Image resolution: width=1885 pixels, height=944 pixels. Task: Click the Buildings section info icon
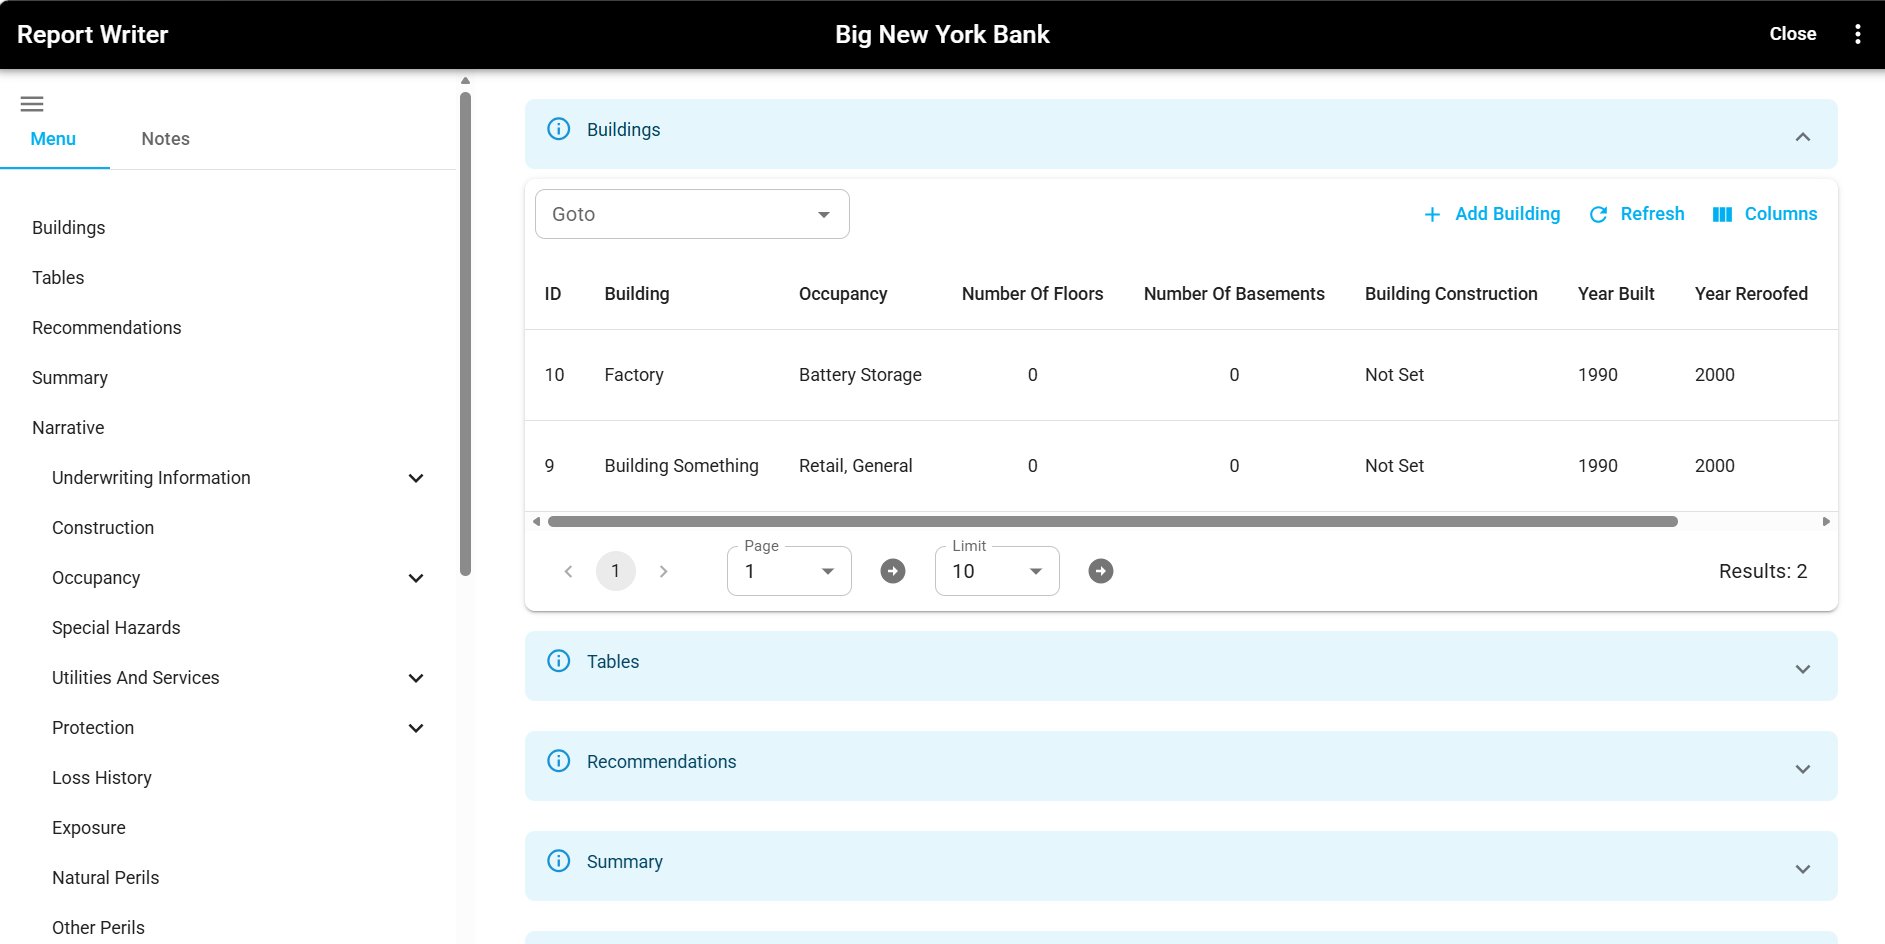coord(559,129)
